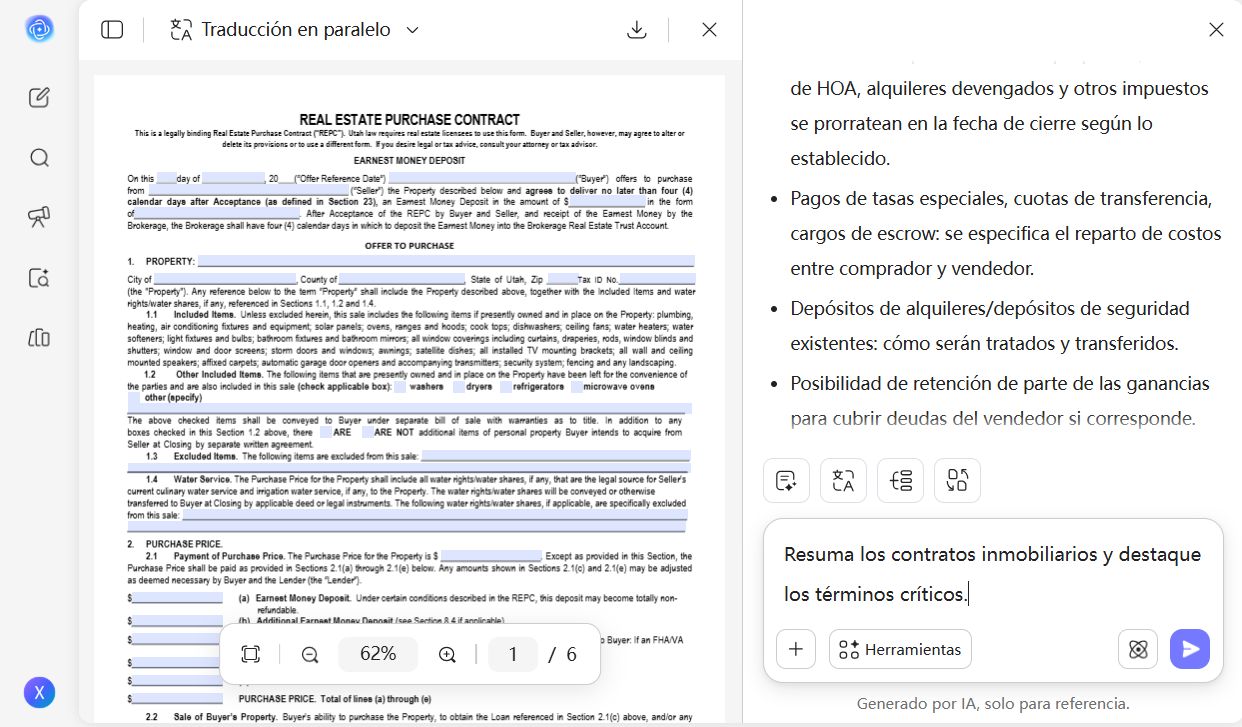Select the image search icon in the sidebar
This screenshot has width=1242, height=727.
(x=39, y=278)
